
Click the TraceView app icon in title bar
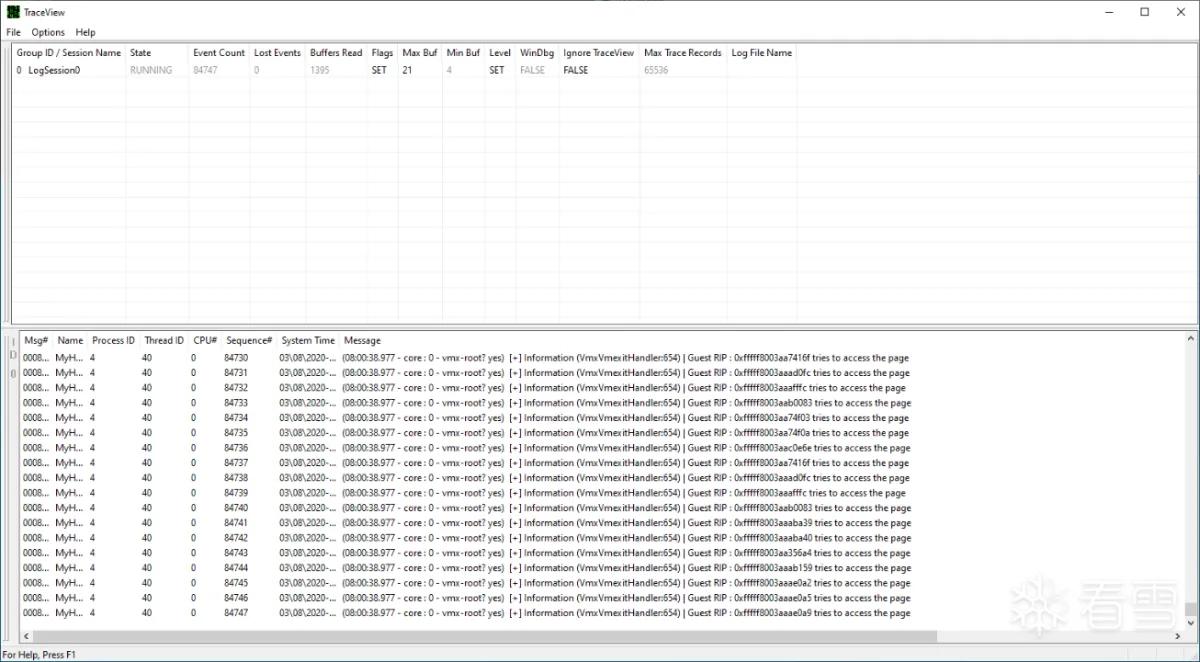coord(12,12)
